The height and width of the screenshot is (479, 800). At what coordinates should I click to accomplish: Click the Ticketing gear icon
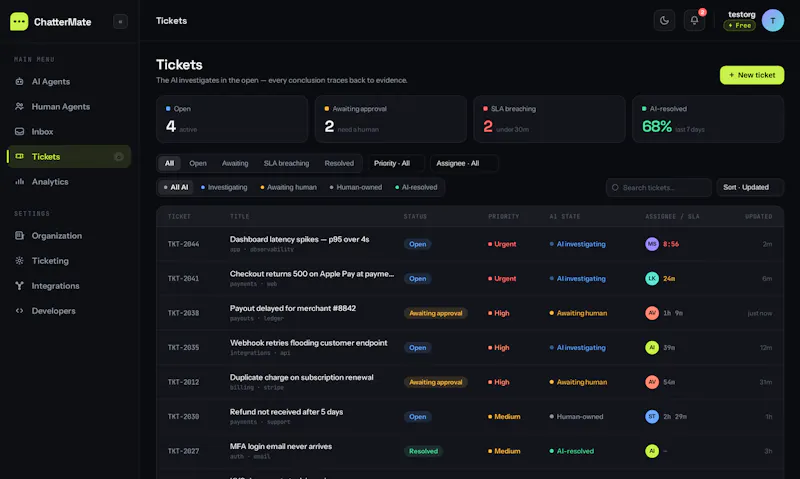tap(19, 261)
